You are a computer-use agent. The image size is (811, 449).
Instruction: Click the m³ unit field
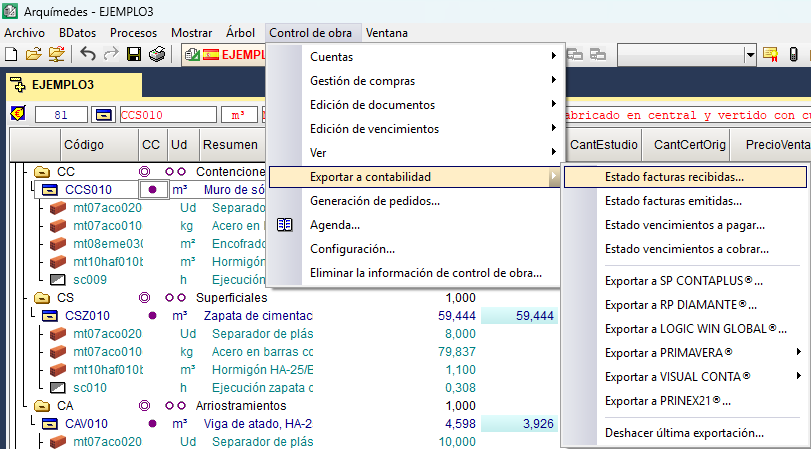pyautogui.click(x=238, y=115)
